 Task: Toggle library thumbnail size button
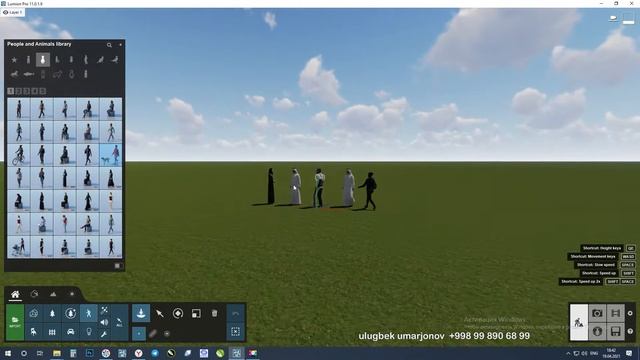pos(118,266)
